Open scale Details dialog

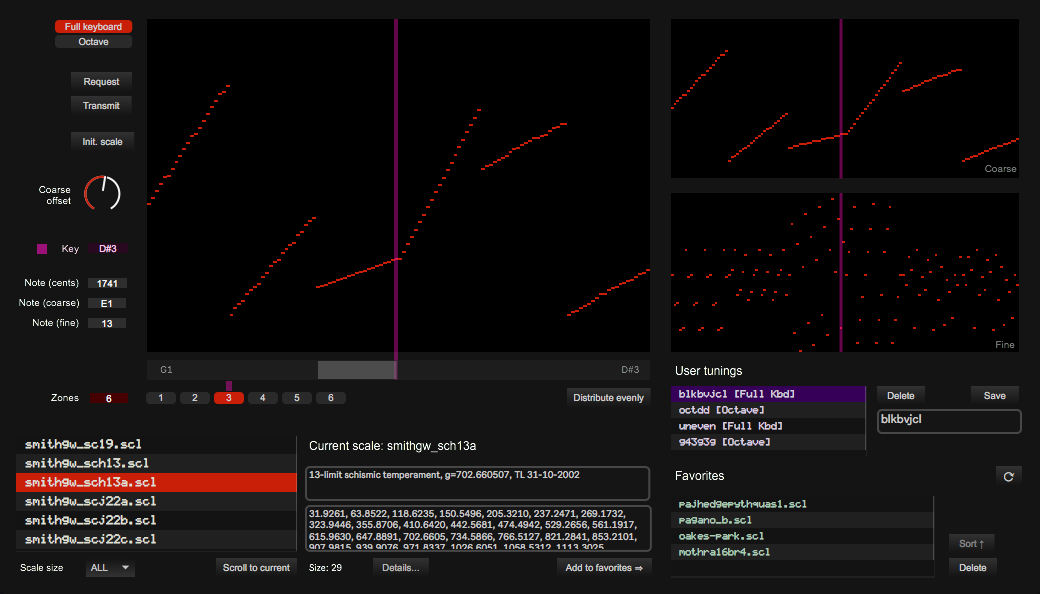pyautogui.click(x=400, y=567)
